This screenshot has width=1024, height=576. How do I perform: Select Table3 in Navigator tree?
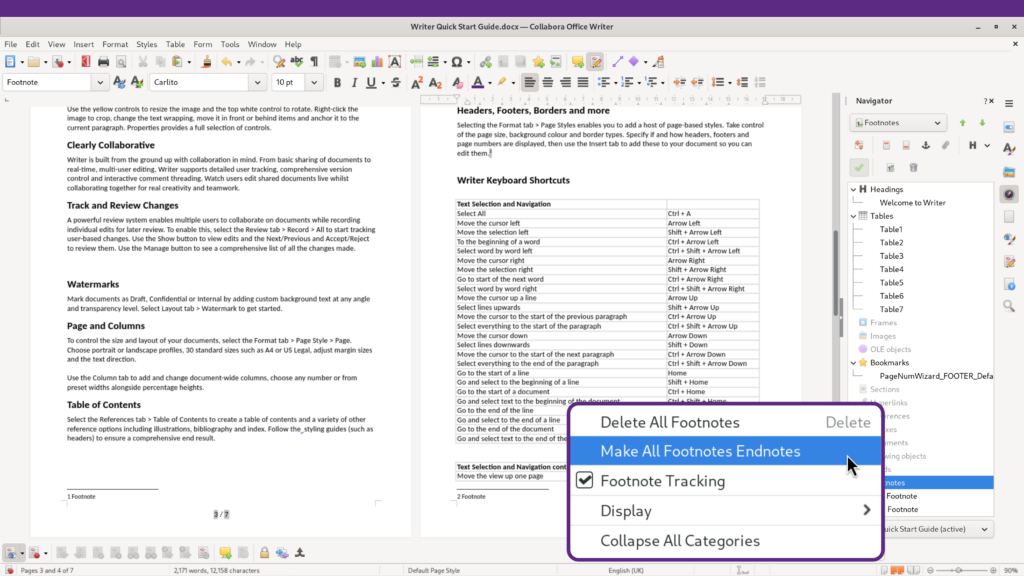click(891, 256)
